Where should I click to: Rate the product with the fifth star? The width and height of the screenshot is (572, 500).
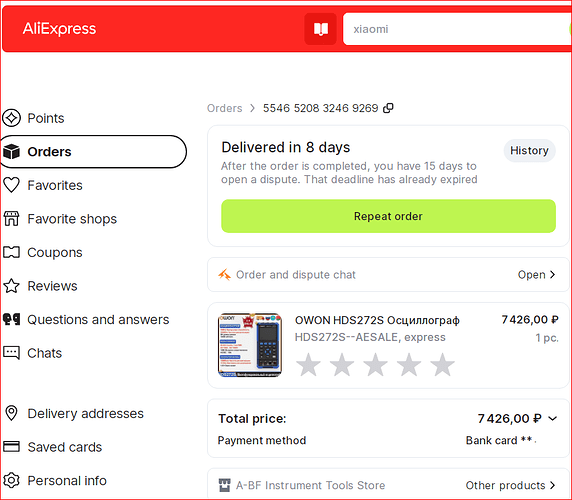[x=442, y=364]
